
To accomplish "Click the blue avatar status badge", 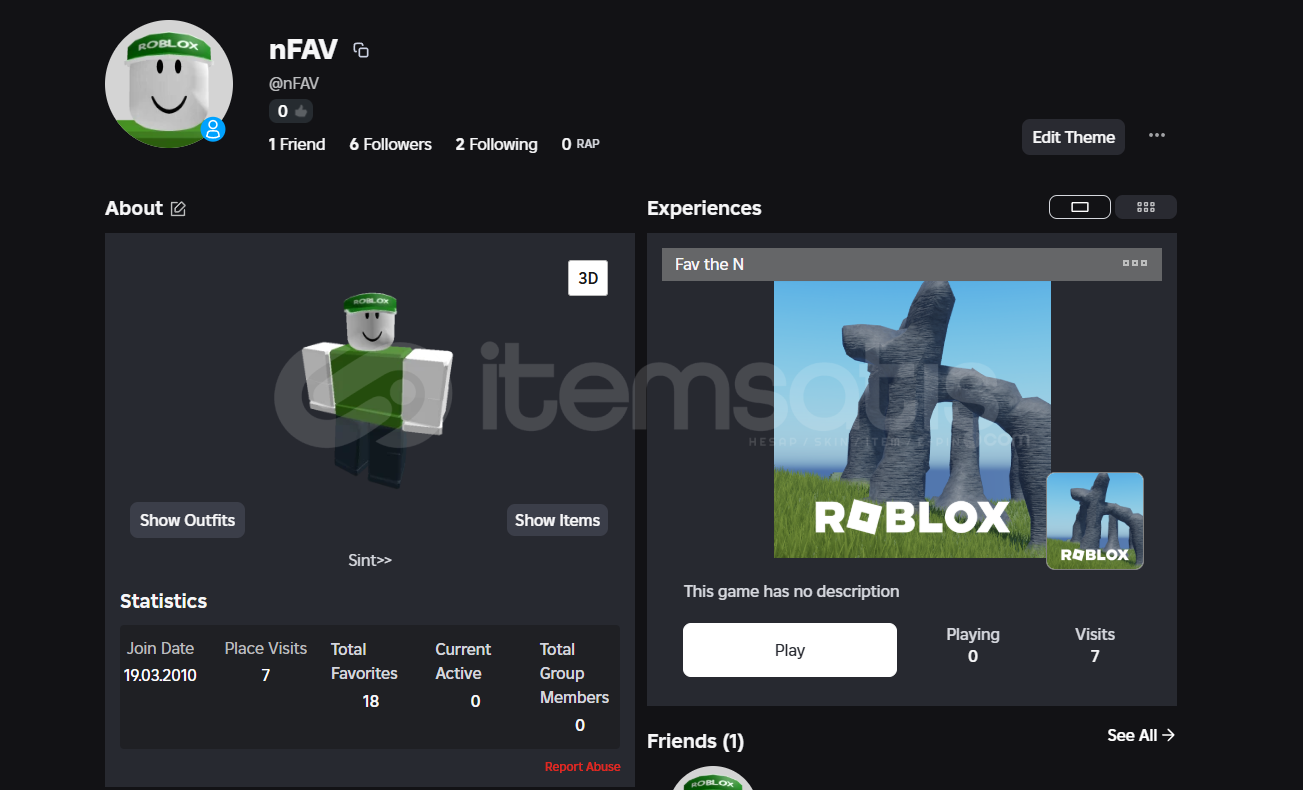I will pyautogui.click(x=212, y=129).
